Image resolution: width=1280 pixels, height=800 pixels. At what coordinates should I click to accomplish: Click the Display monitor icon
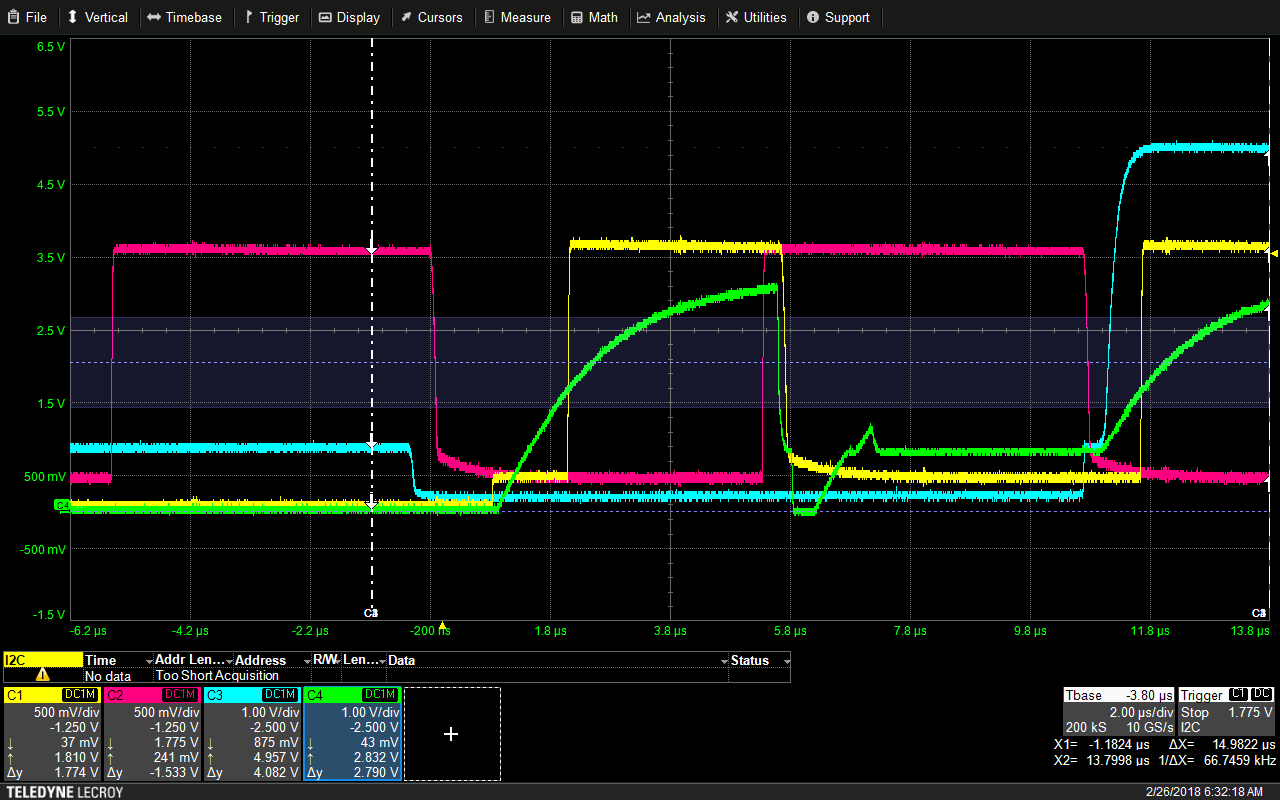(326, 17)
